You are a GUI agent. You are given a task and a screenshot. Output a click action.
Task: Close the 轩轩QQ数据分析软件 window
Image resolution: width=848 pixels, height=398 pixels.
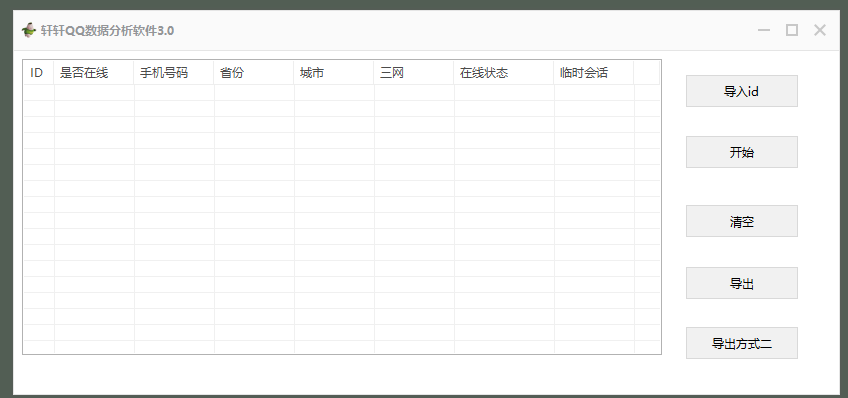pyautogui.click(x=820, y=30)
